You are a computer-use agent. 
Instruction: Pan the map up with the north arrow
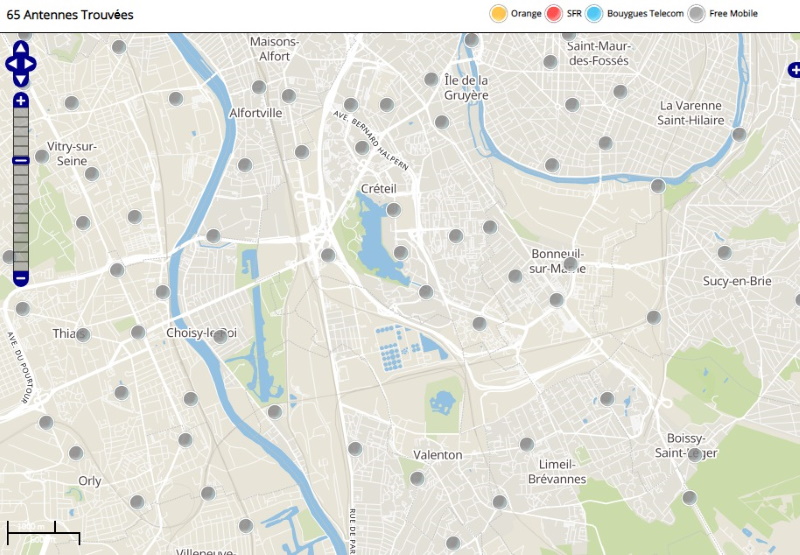(21, 49)
